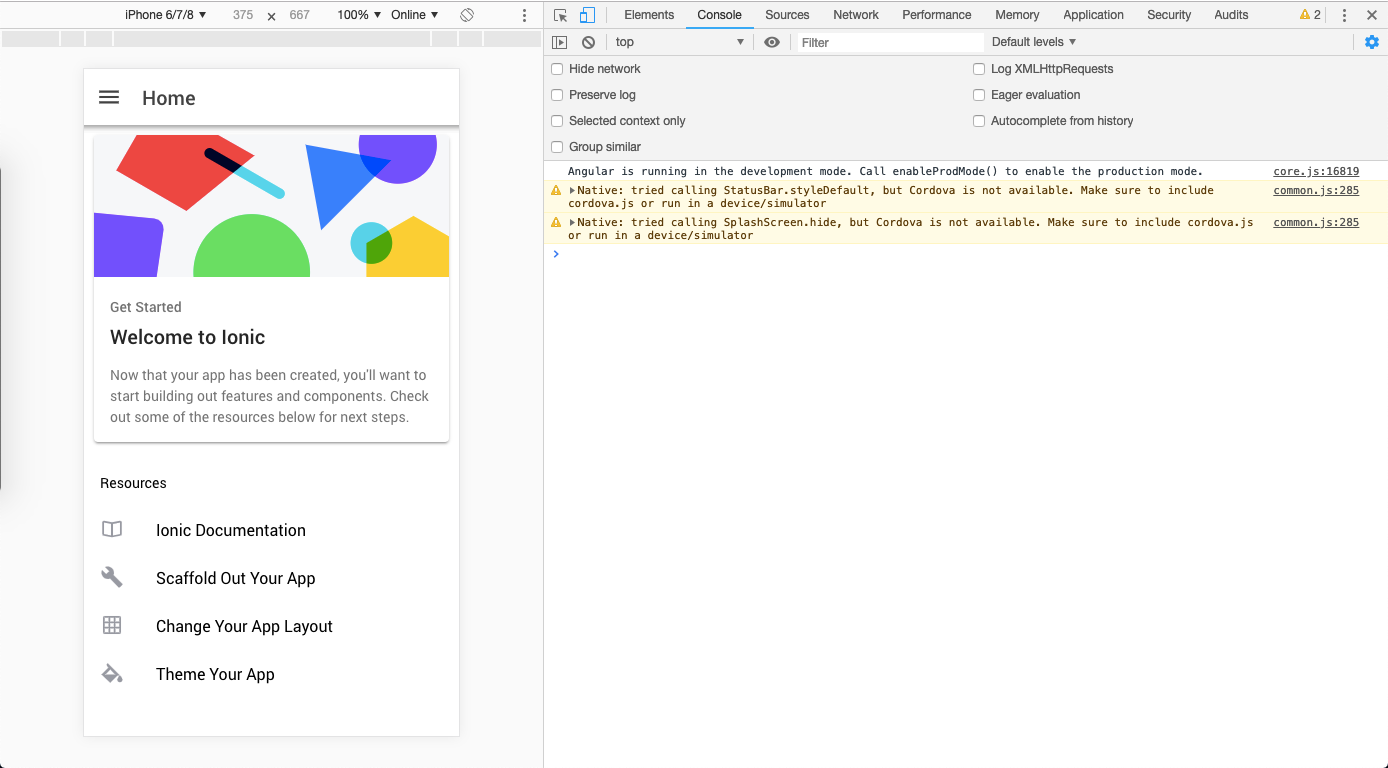Toggle Autocomplete from history checkbox
Image resolution: width=1388 pixels, height=768 pixels.
[x=979, y=121]
